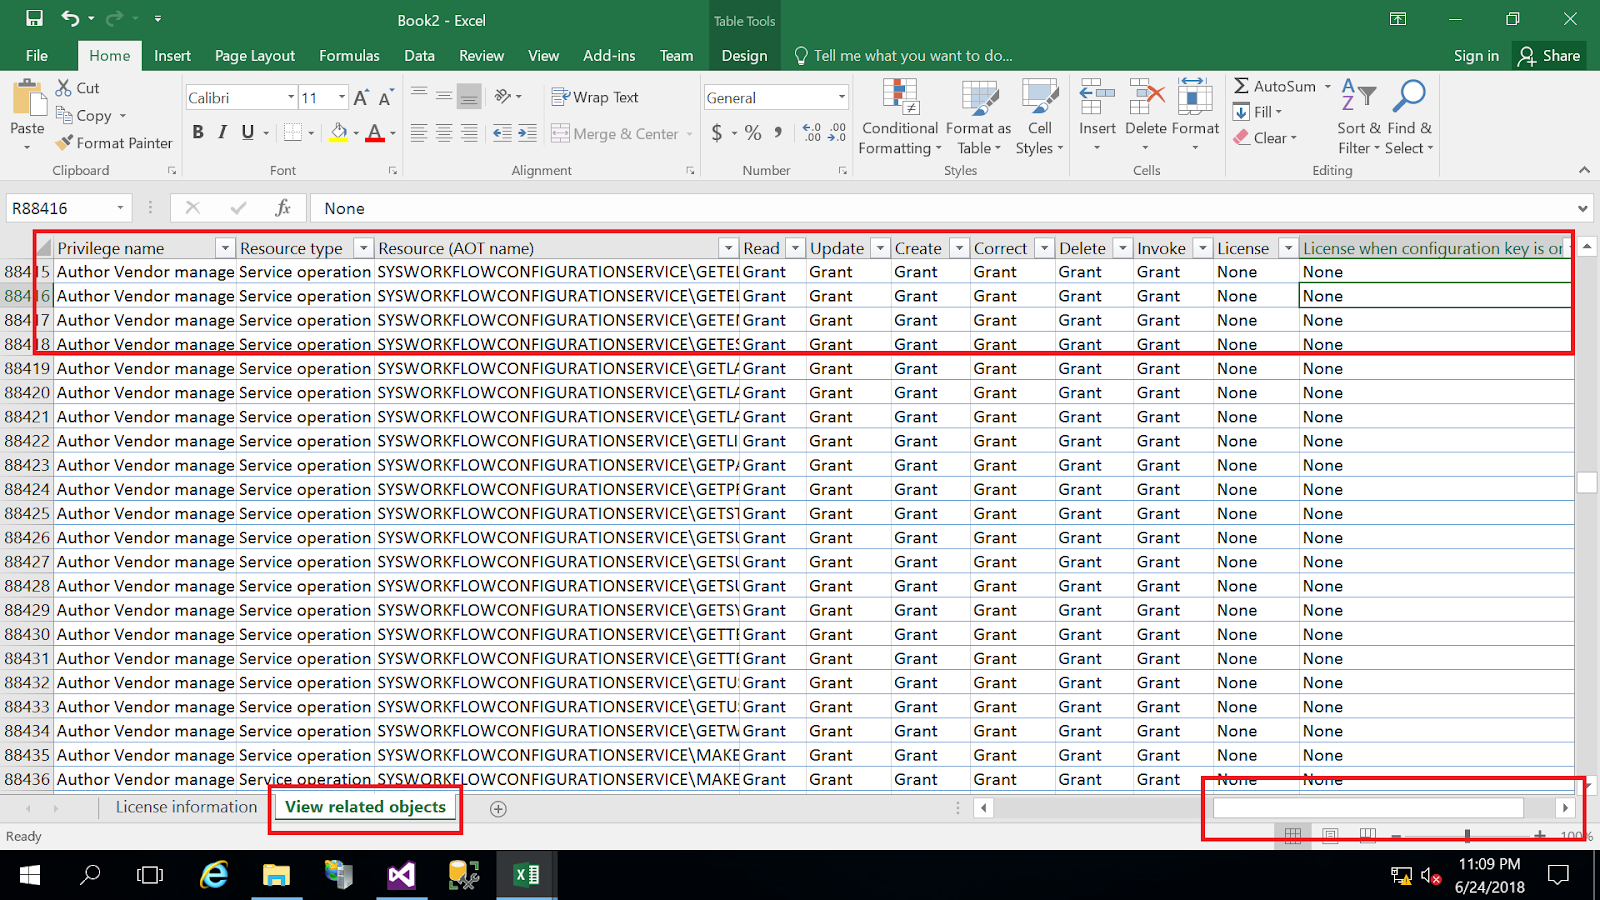Expand the formula bar
This screenshot has width=1600, height=900.
coord(1583,208)
